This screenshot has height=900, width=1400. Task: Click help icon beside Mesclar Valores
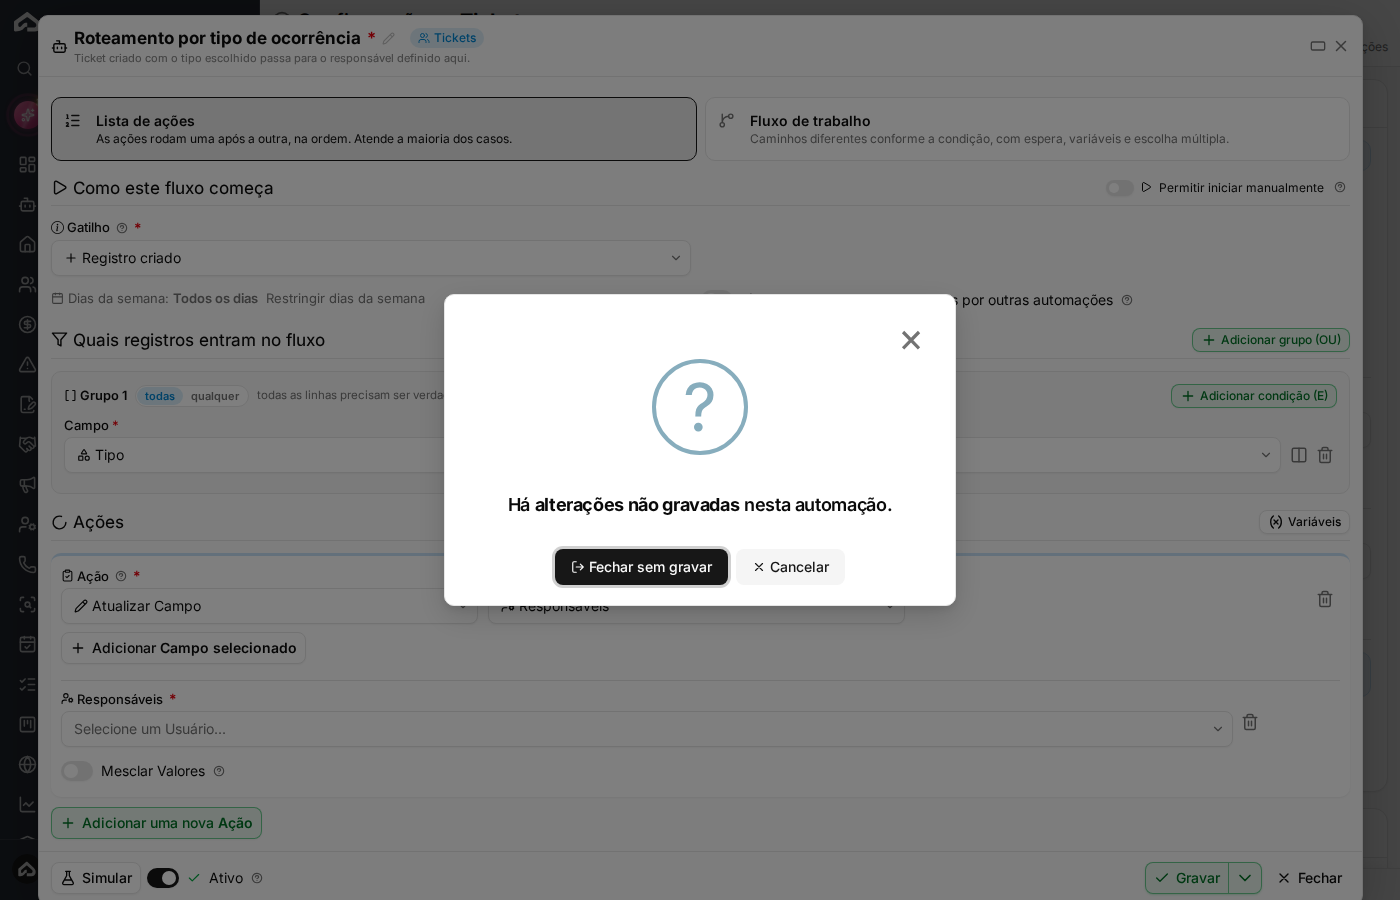(219, 771)
